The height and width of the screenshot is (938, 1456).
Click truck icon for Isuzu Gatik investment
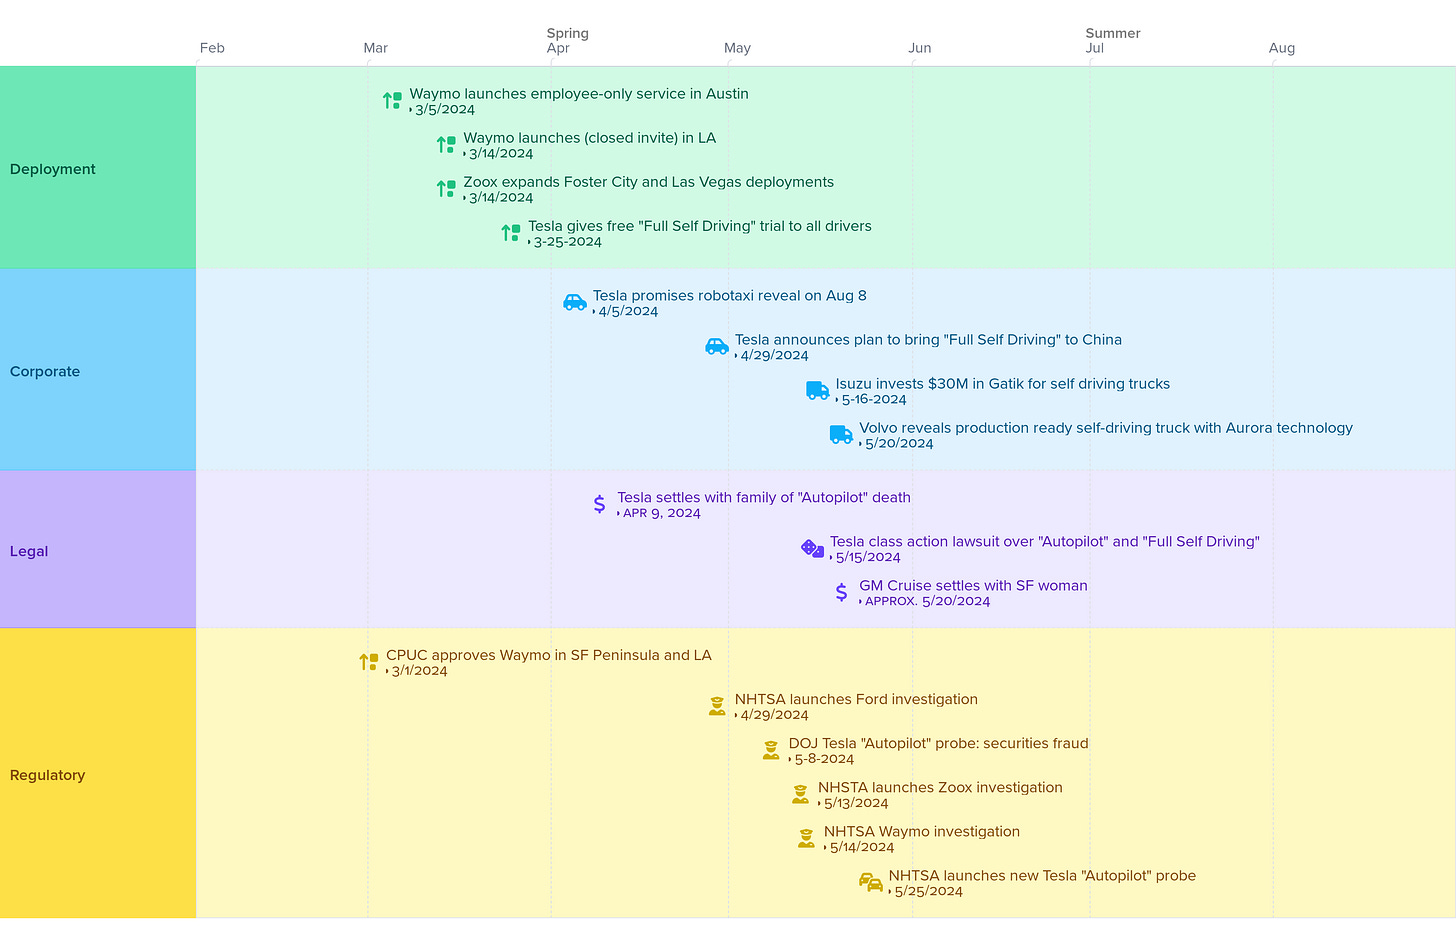pos(818,391)
